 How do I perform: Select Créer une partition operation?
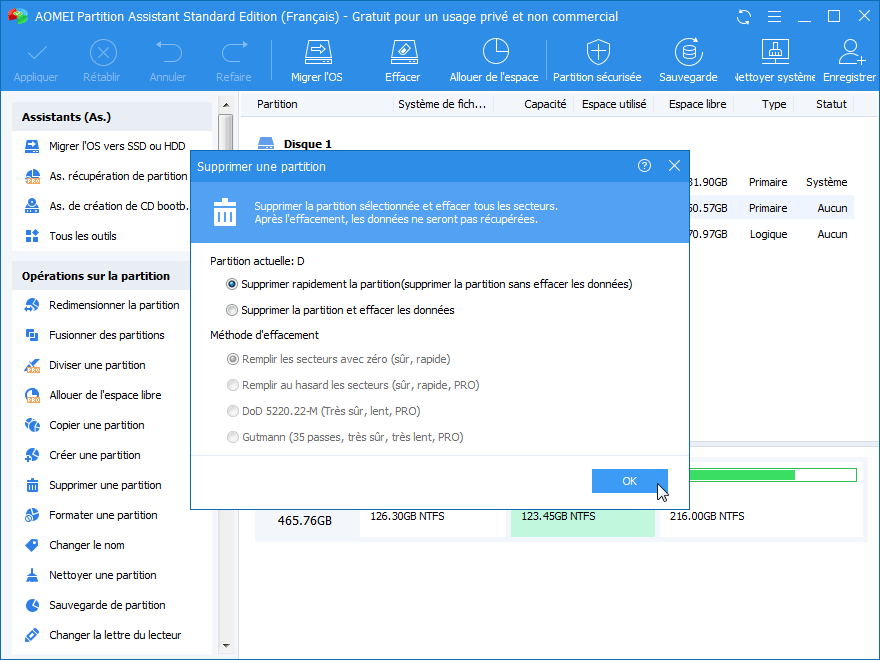83,455
